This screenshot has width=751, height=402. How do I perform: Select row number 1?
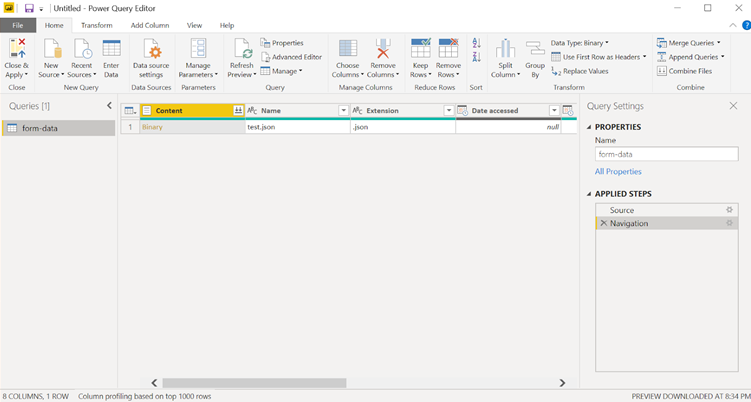coord(130,127)
